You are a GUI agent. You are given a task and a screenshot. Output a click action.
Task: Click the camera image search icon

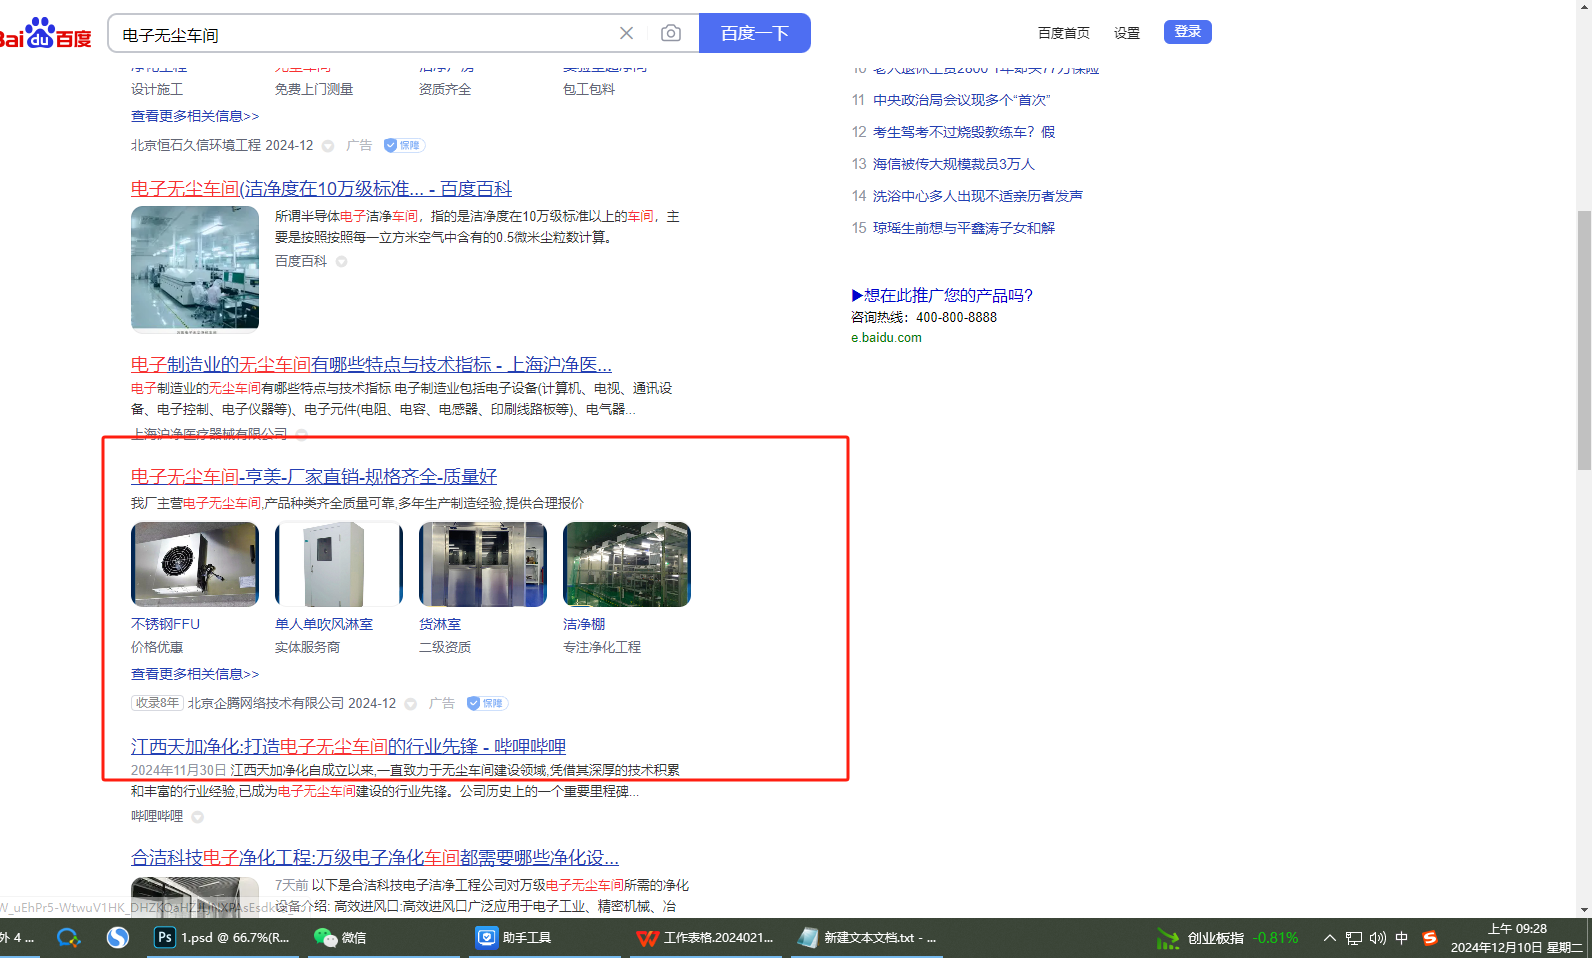671,33
